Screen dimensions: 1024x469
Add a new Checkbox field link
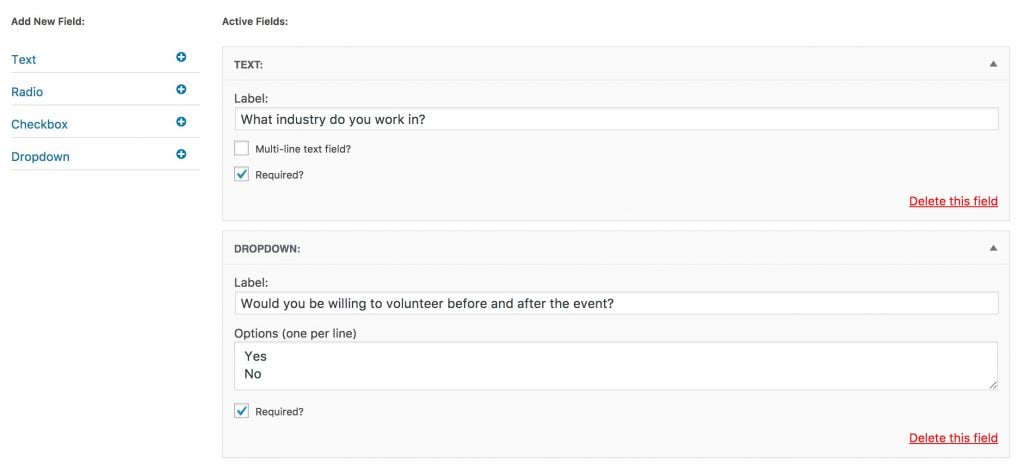click(x=39, y=124)
